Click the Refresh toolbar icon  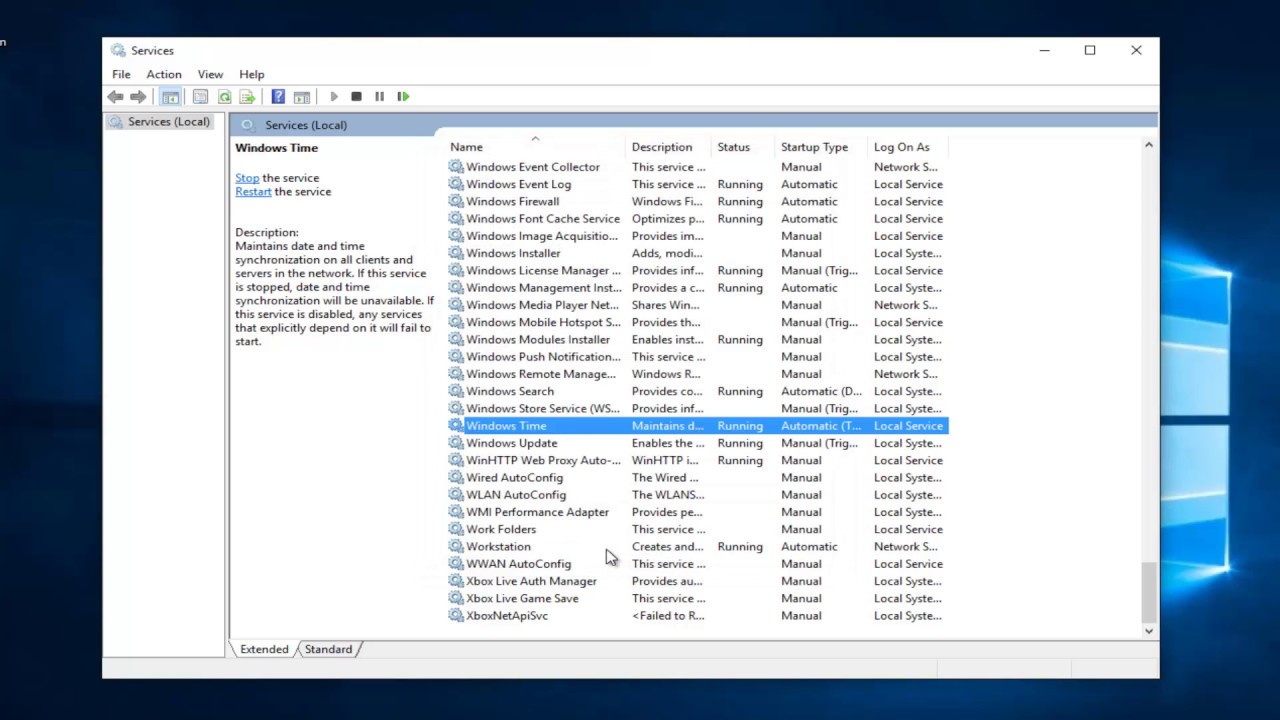[x=224, y=97]
